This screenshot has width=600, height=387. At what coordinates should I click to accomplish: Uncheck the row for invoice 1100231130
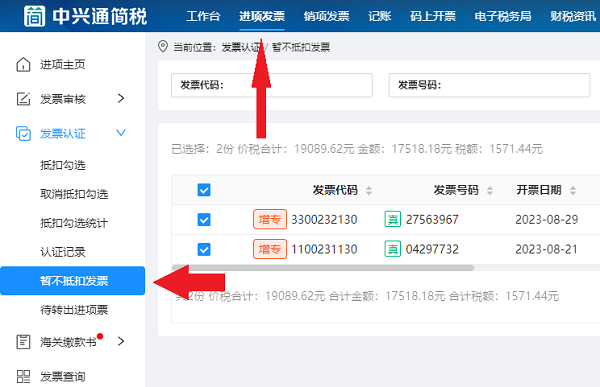click(x=204, y=250)
